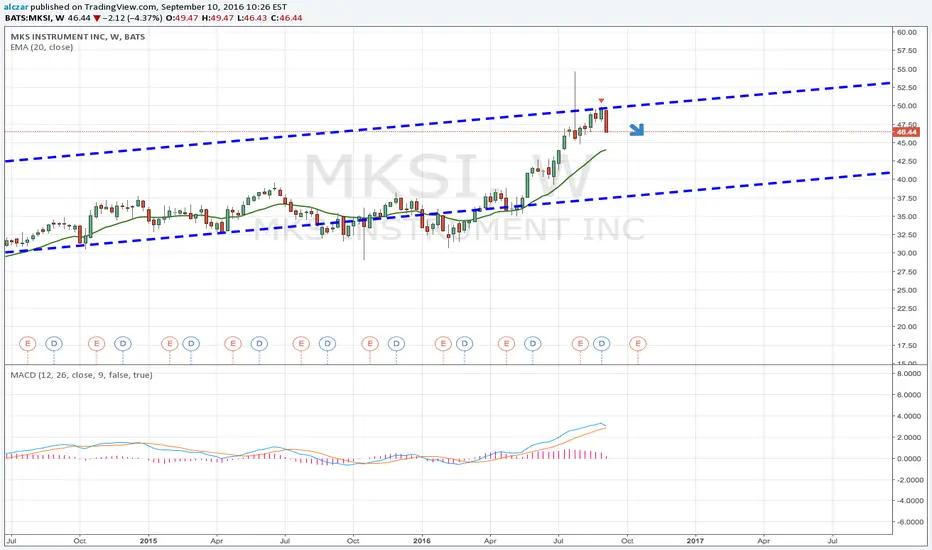Click the 50.00 price axis label
The height and width of the screenshot is (550, 932).
coord(906,106)
